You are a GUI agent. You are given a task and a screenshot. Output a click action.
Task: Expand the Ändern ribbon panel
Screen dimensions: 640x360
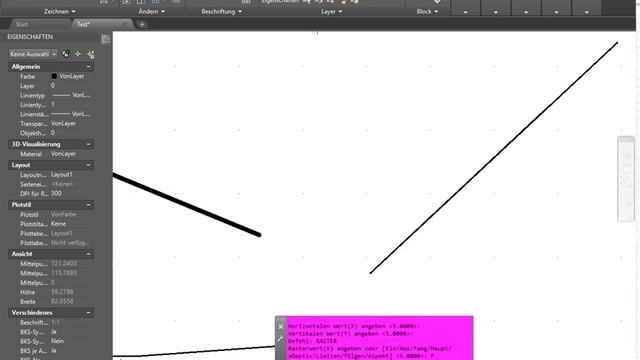point(151,11)
